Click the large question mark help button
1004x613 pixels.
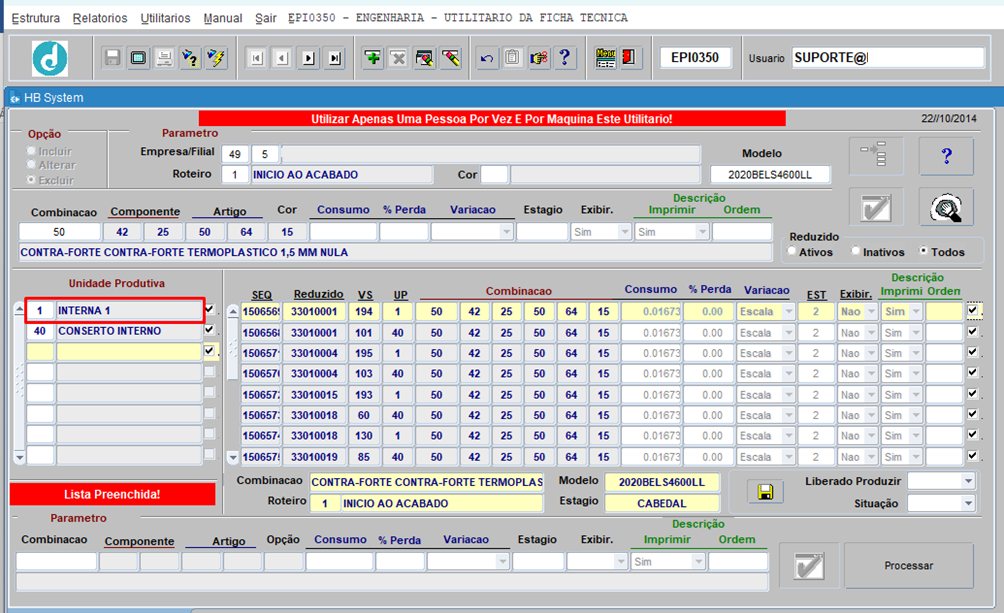tap(946, 156)
